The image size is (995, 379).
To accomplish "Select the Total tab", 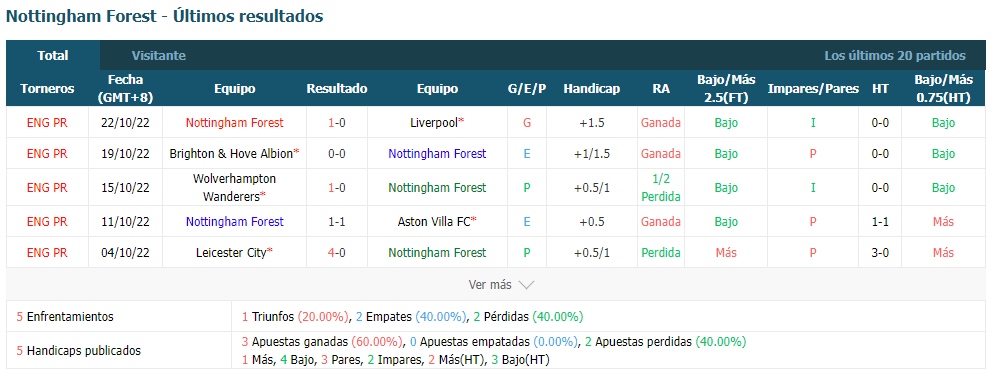I will coord(53,55).
